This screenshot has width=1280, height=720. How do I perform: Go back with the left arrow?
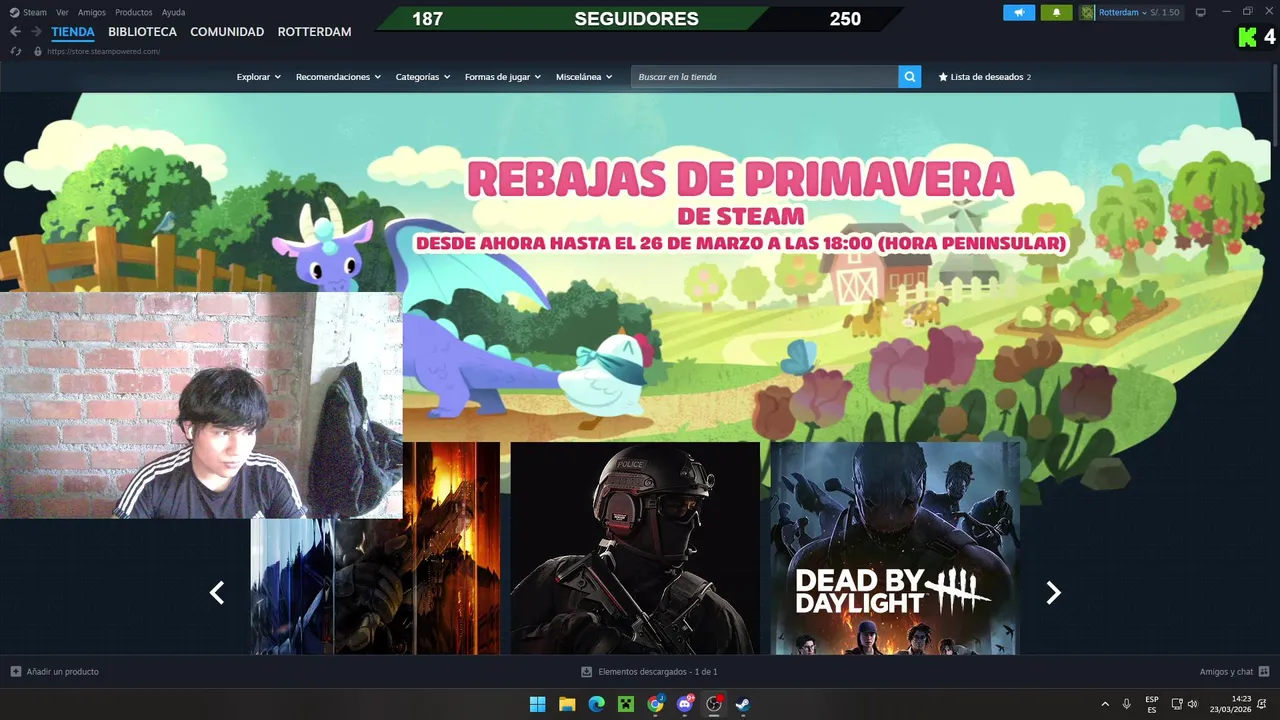(x=15, y=32)
